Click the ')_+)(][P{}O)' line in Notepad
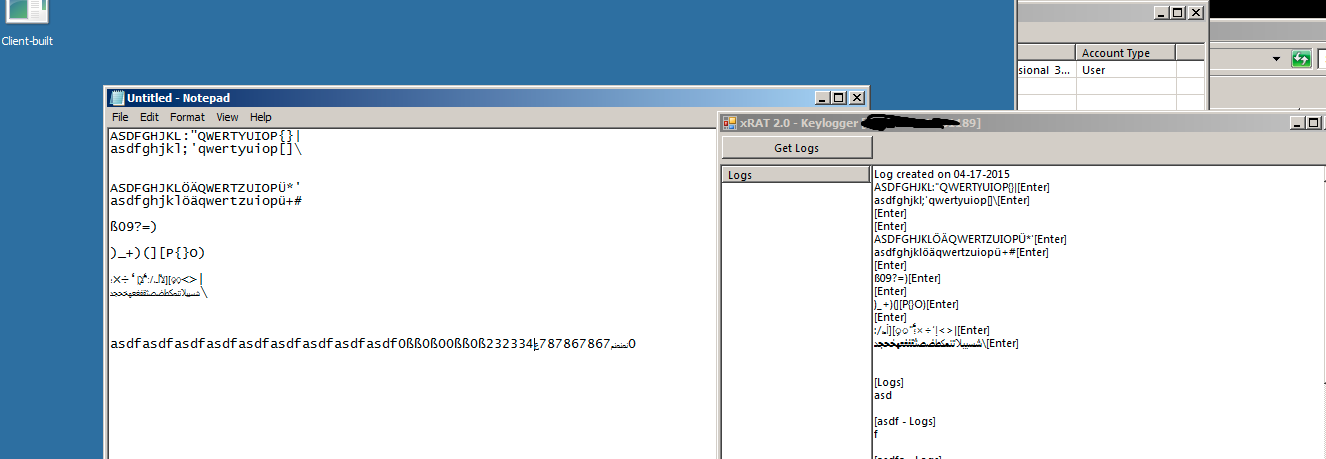 tap(158, 253)
